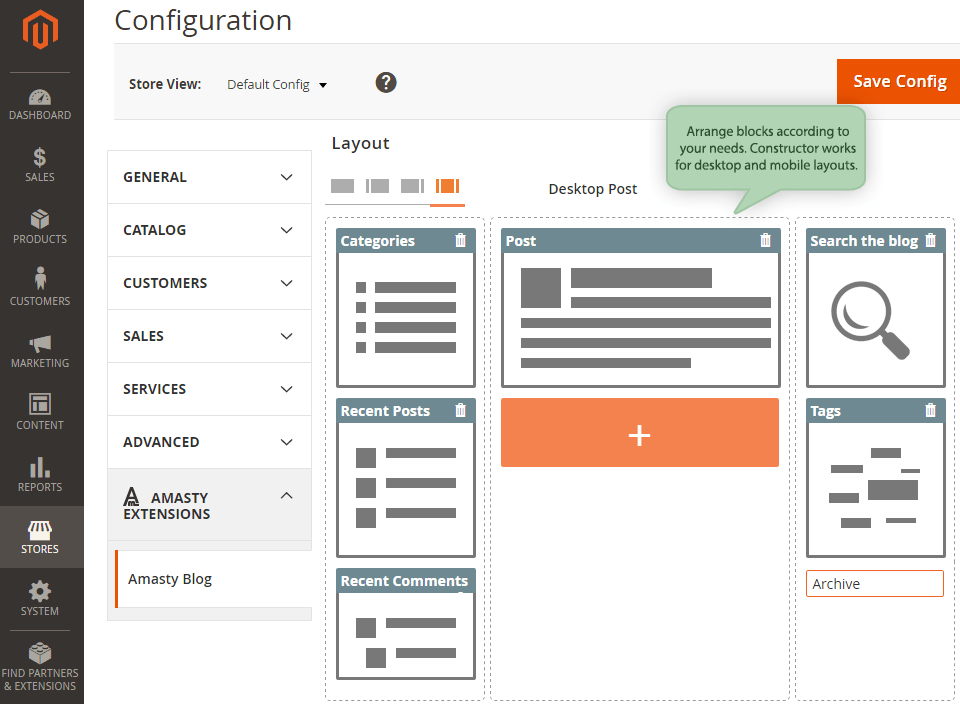Click the Recent Posts trash icon
Screen dimensions: 960x704
pos(460,410)
